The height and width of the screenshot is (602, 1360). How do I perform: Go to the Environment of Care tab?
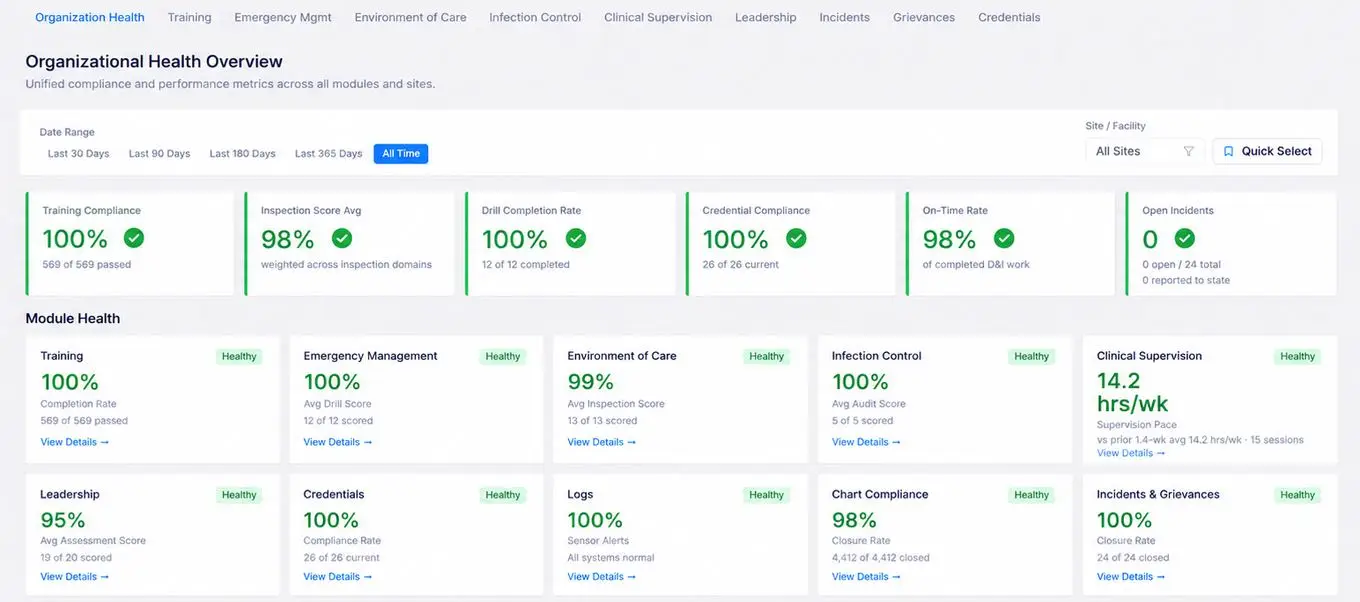[x=411, y=17]
